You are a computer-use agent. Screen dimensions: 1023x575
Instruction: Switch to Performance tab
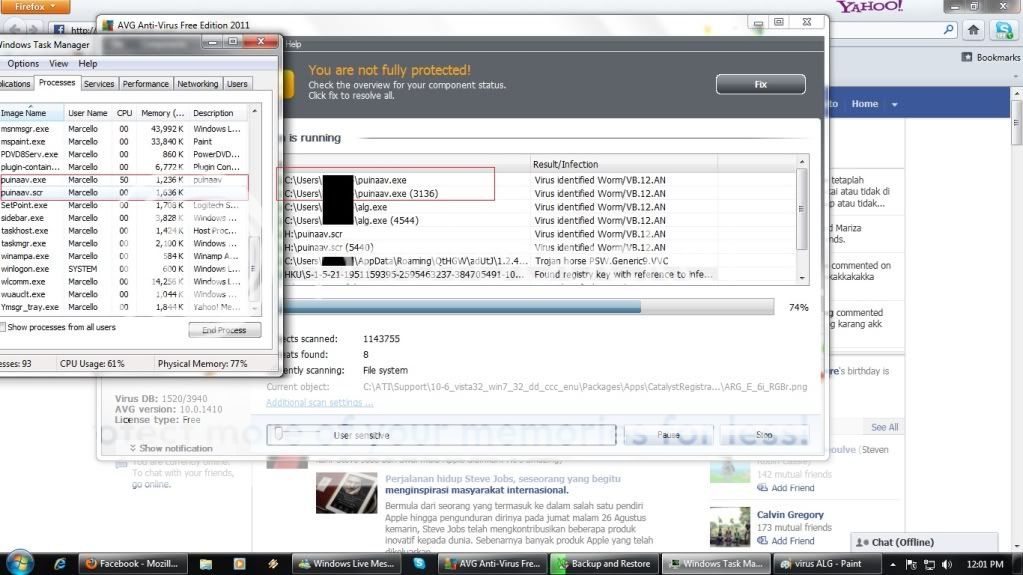(145, 84)
